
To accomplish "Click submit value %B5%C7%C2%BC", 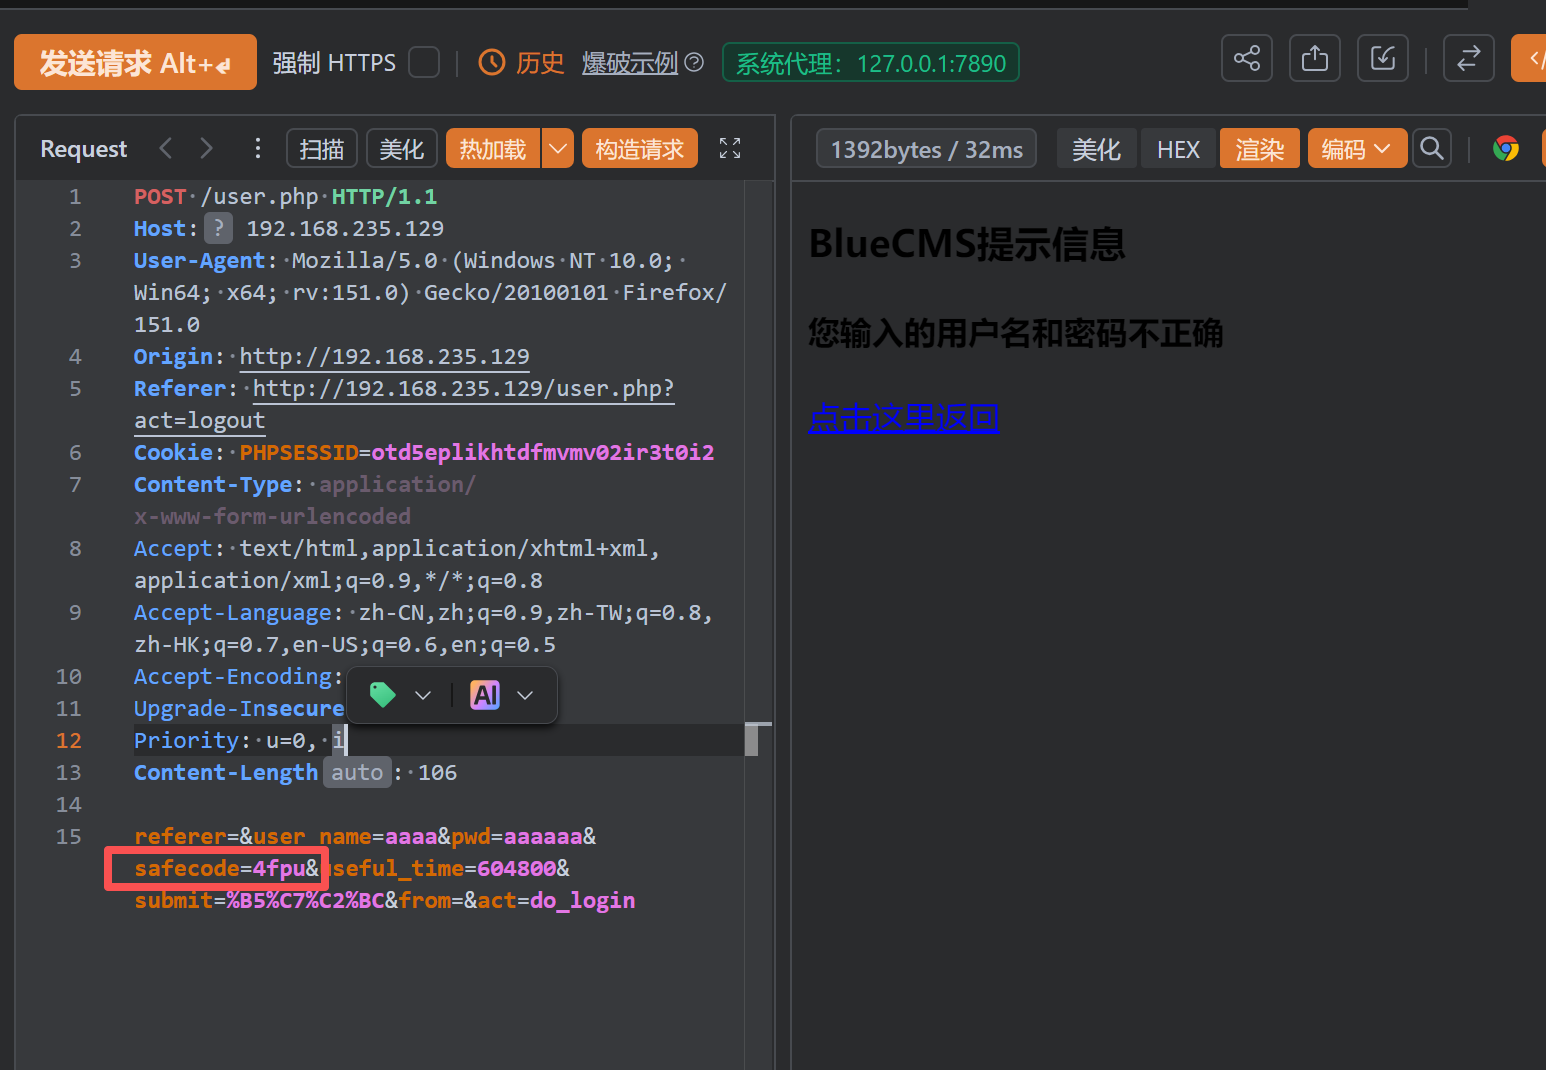I will 305,900.
